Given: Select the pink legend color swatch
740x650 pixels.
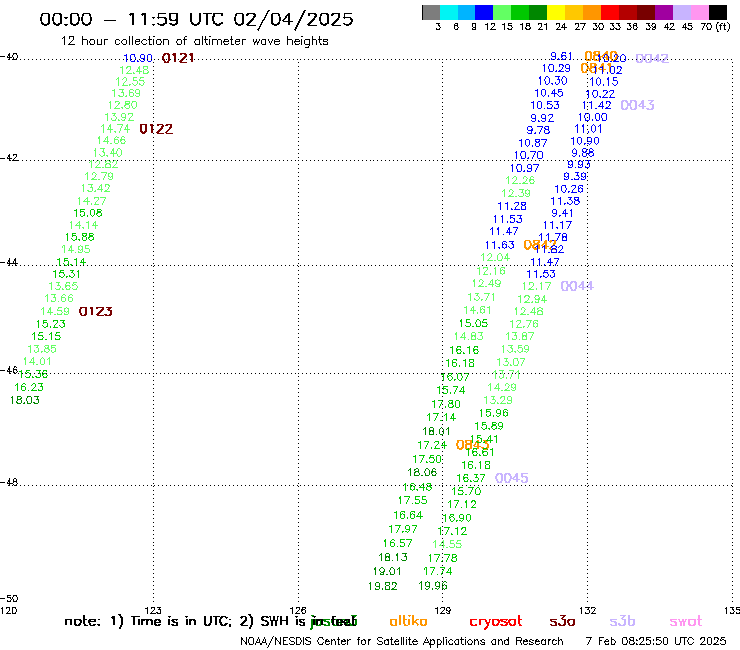Looking at the screenshot, I should tap(700, 12).
